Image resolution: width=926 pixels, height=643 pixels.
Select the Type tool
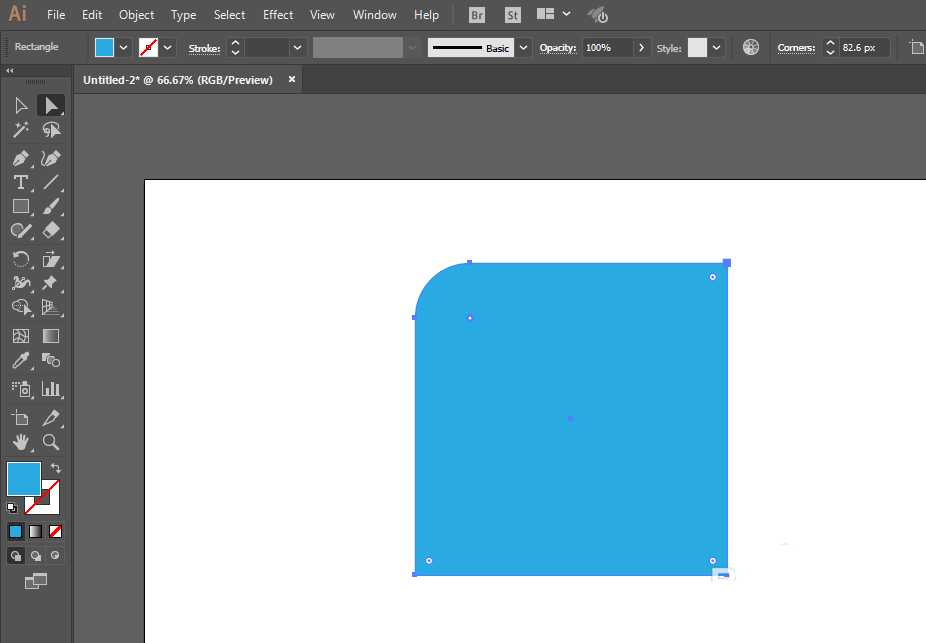(20, 182)
